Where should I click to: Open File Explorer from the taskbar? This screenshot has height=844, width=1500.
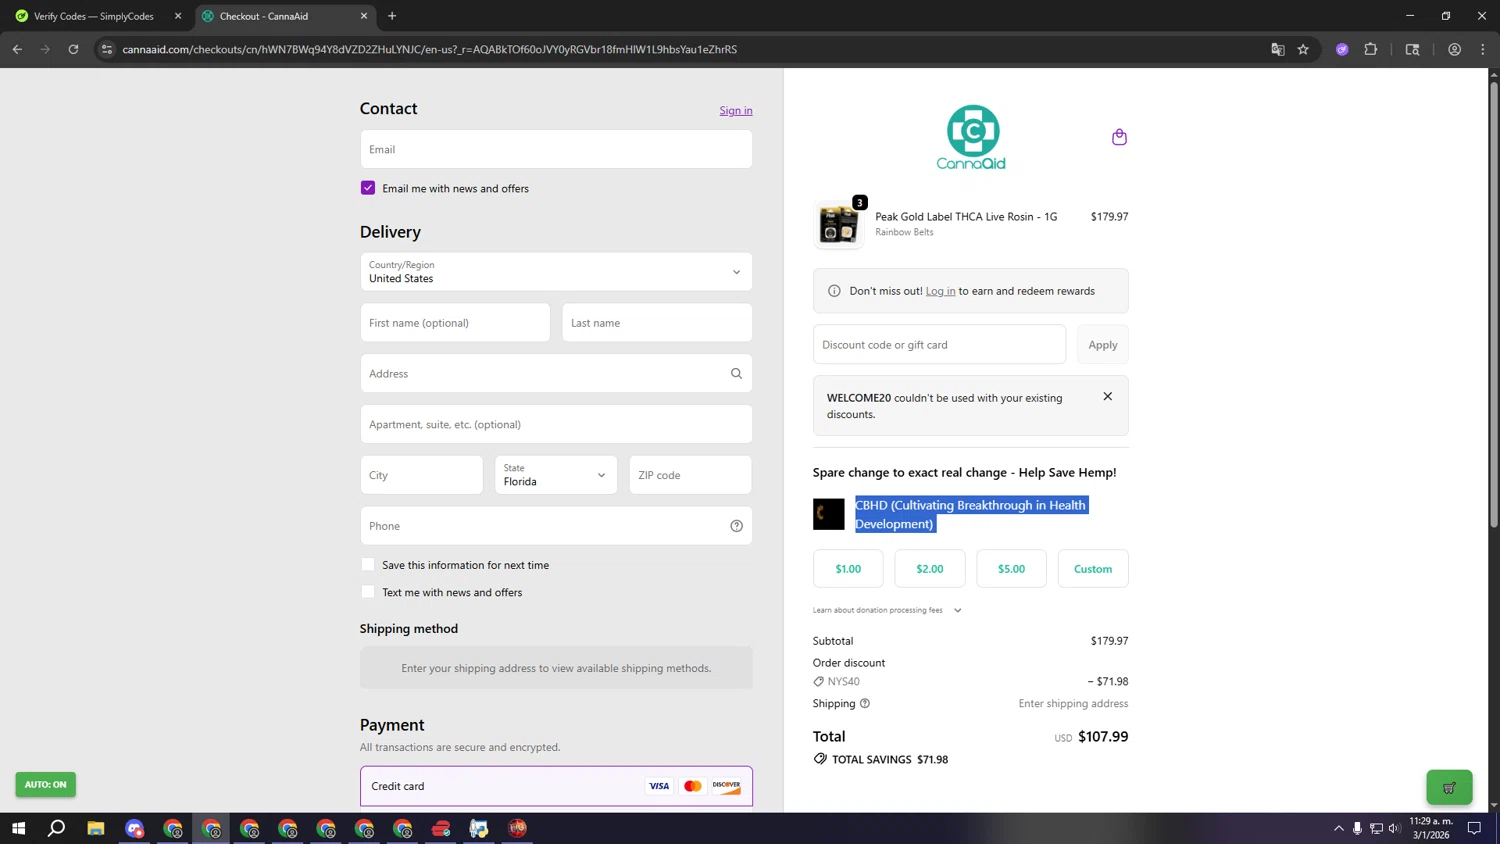96,828
